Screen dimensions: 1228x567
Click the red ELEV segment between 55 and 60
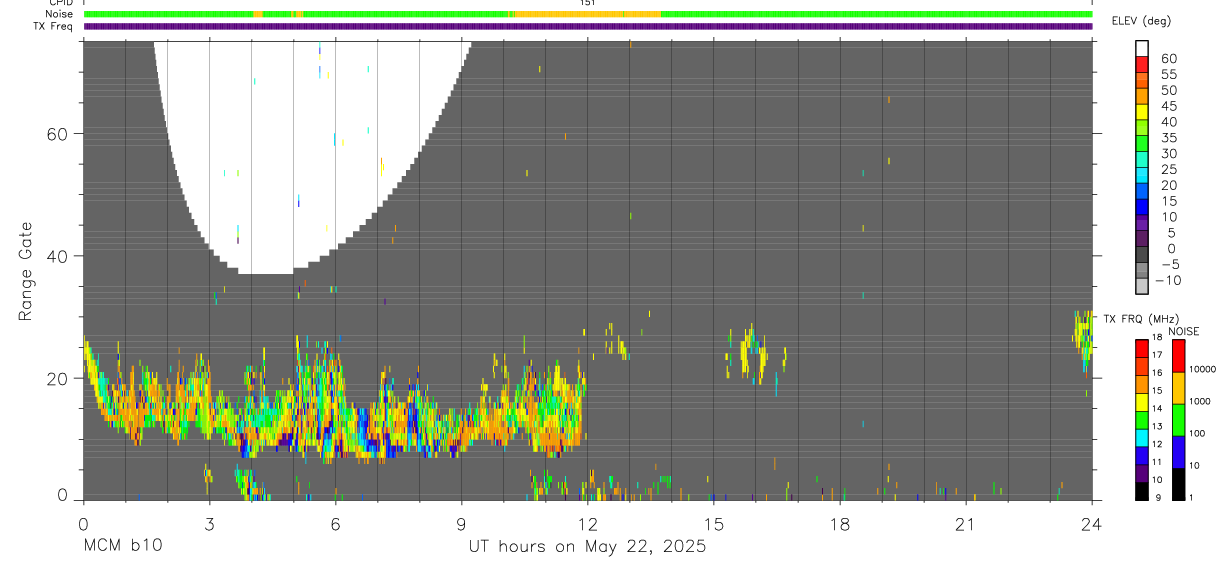coord(1142,66)
